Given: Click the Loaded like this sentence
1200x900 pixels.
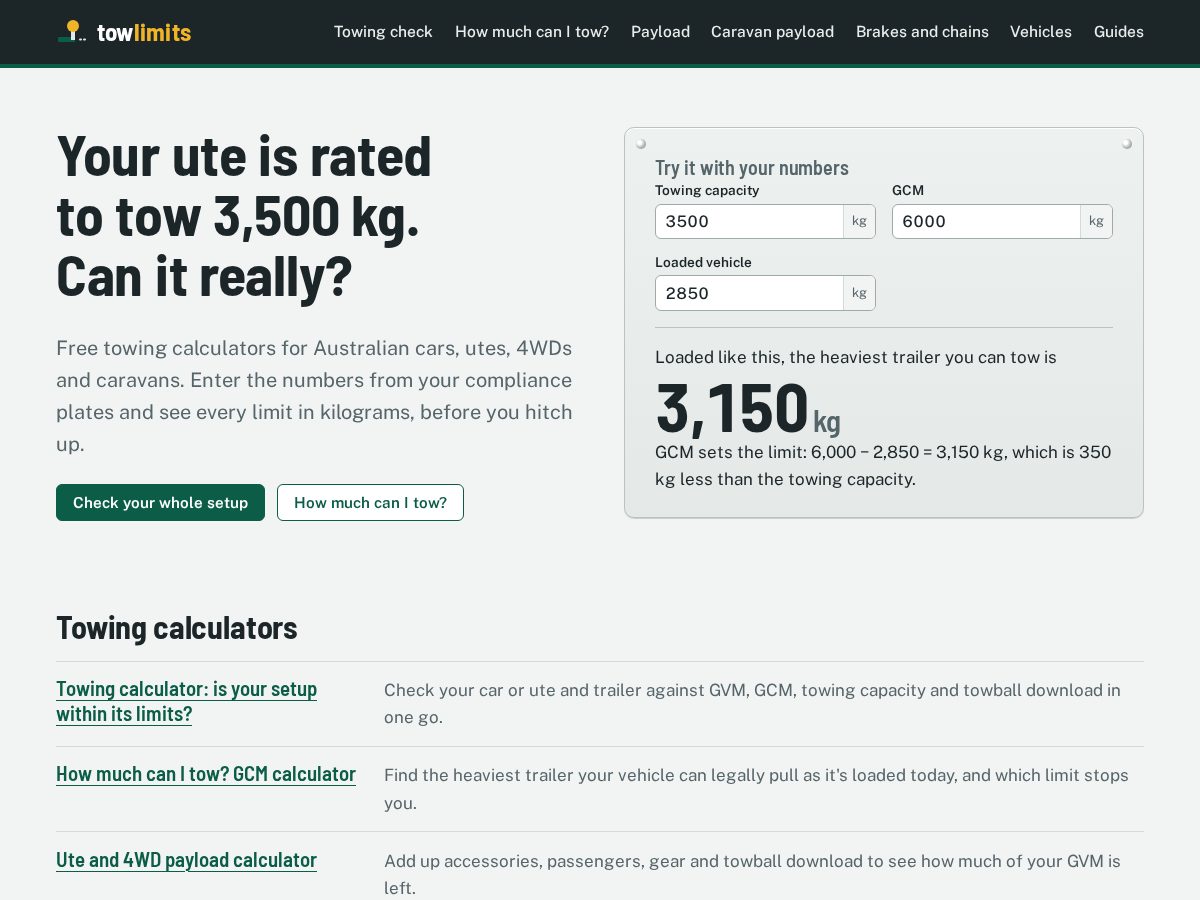Looking at the screenshot, I should pyautogui.click(x=856, y=357).
